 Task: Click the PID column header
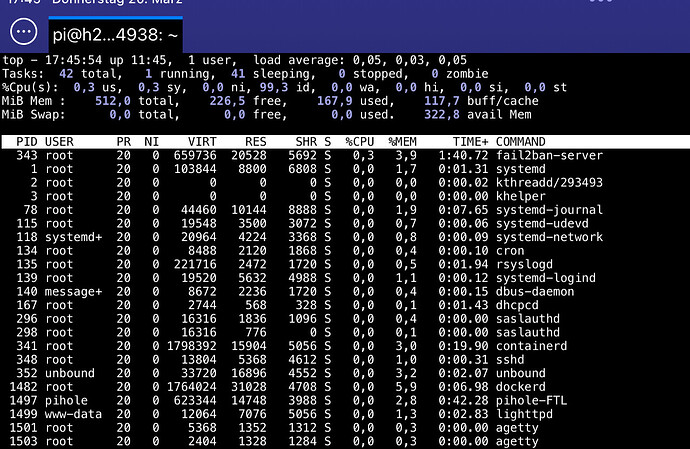point(27,142)
